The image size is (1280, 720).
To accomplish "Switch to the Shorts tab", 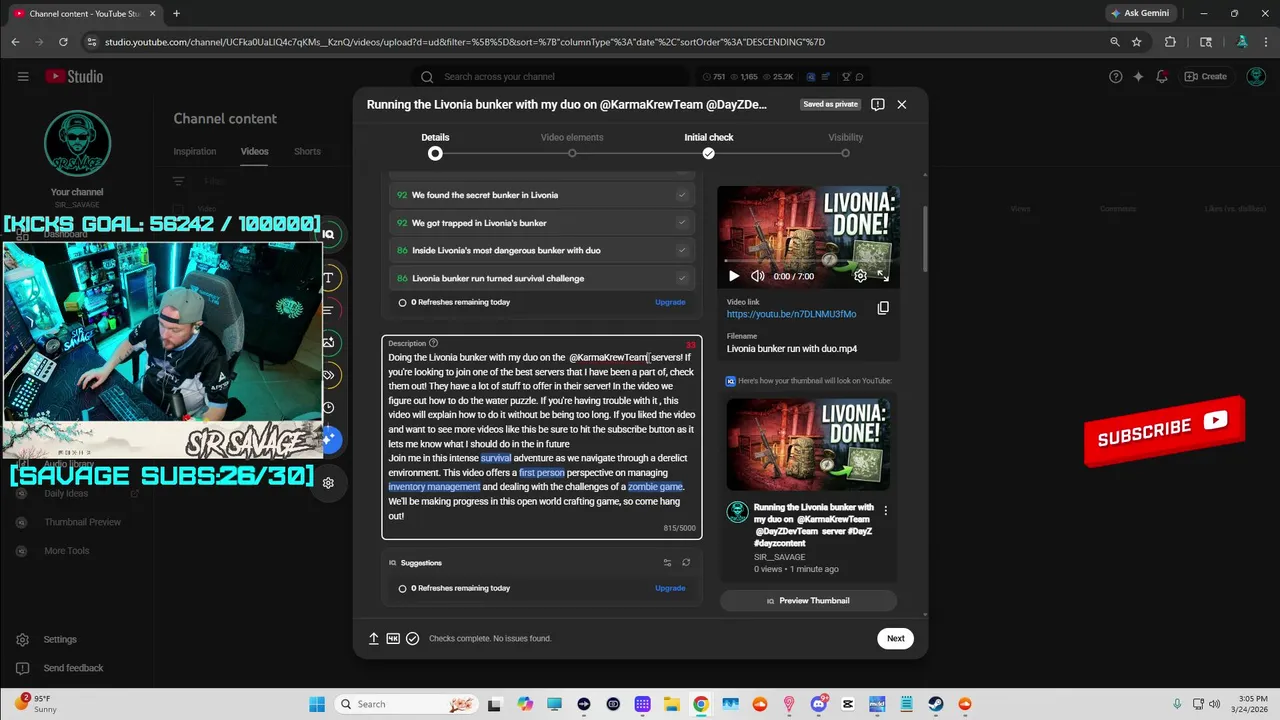I will click(307, 152).
